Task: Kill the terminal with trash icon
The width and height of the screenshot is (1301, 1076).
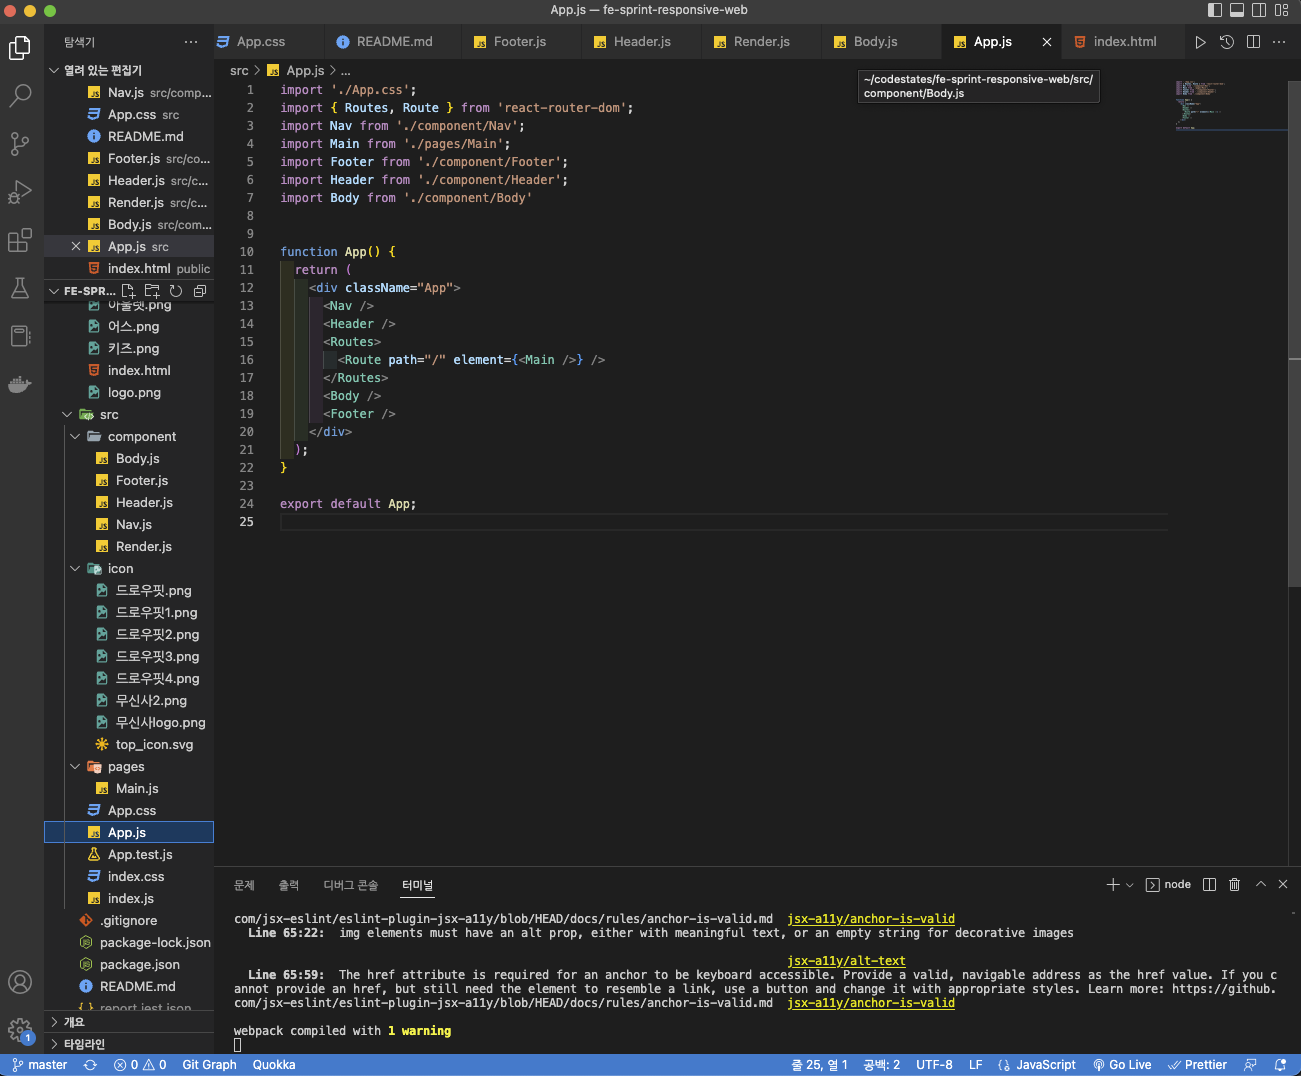Action: point(1235,884)
